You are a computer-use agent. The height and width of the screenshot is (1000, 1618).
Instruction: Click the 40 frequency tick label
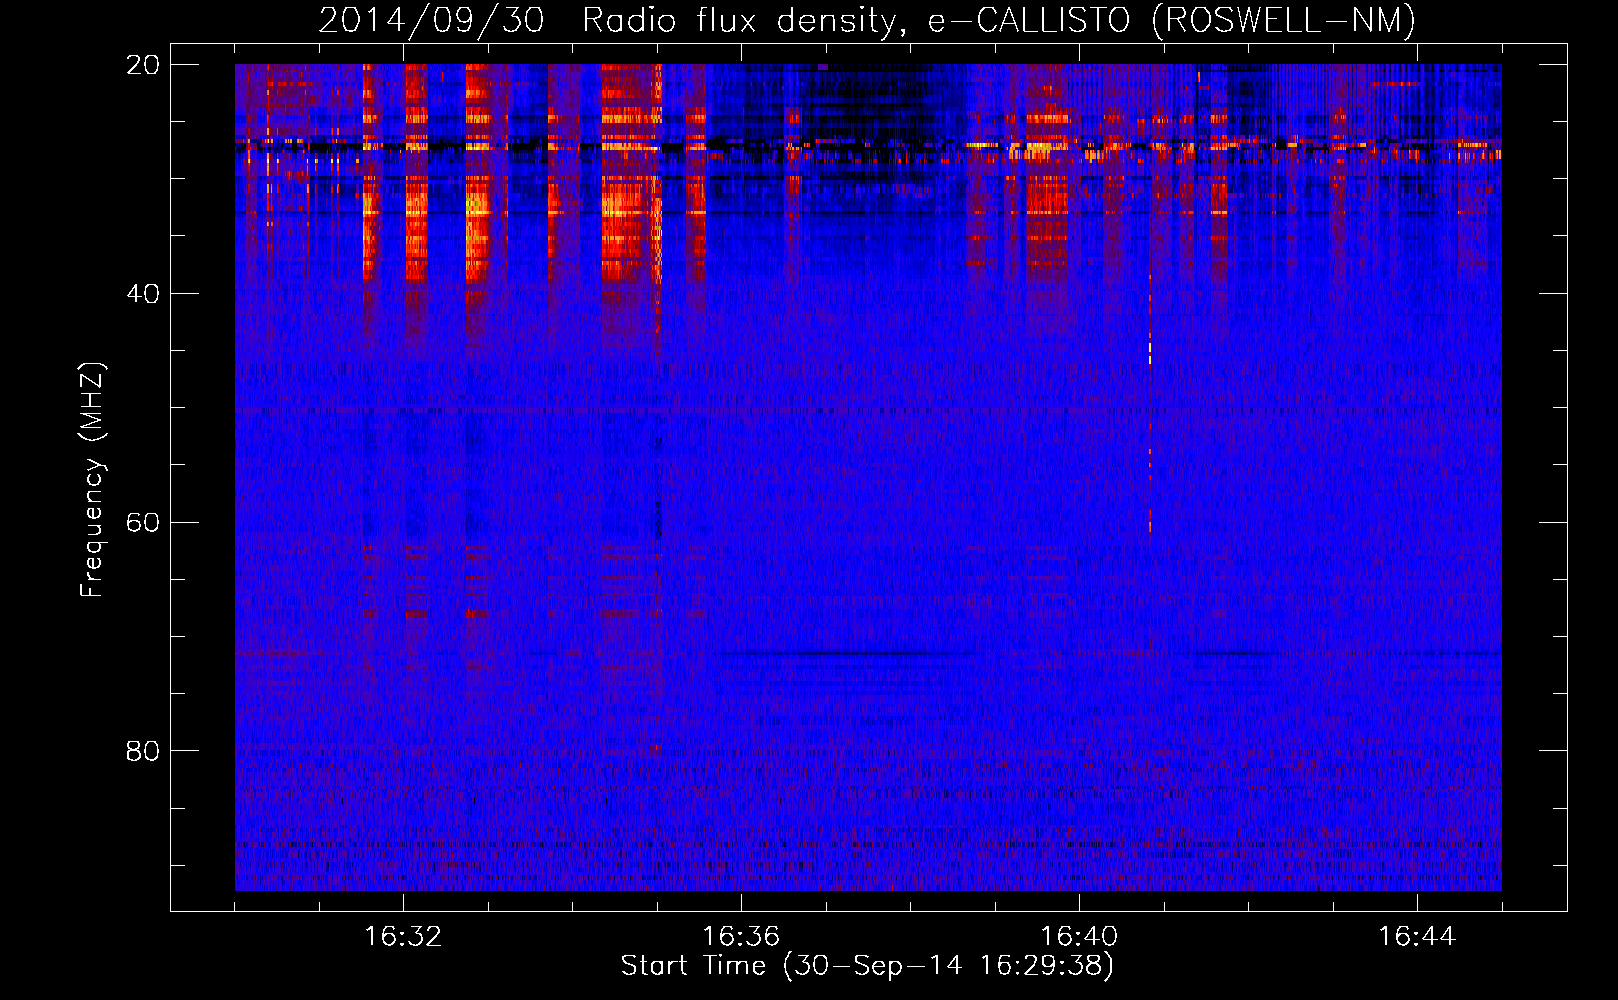(x=143, y=294)
